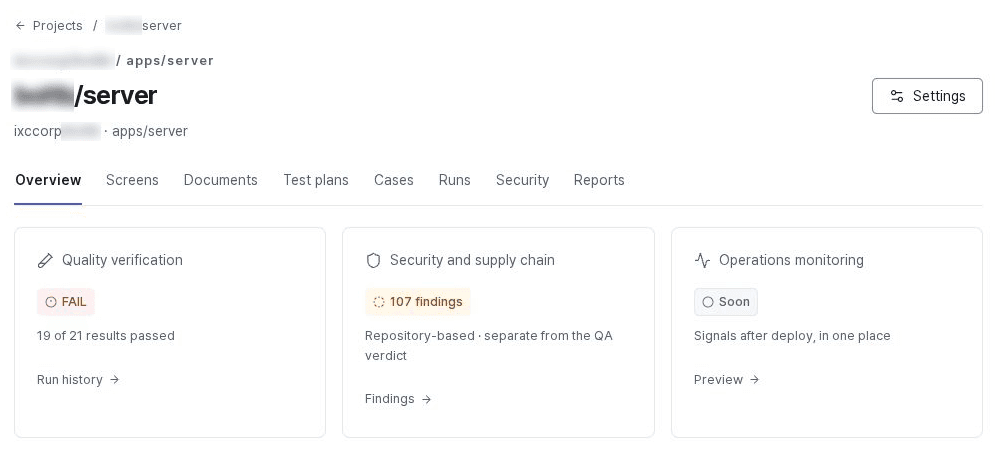
Task: Open the Settings button
Action: pos(927,96)
